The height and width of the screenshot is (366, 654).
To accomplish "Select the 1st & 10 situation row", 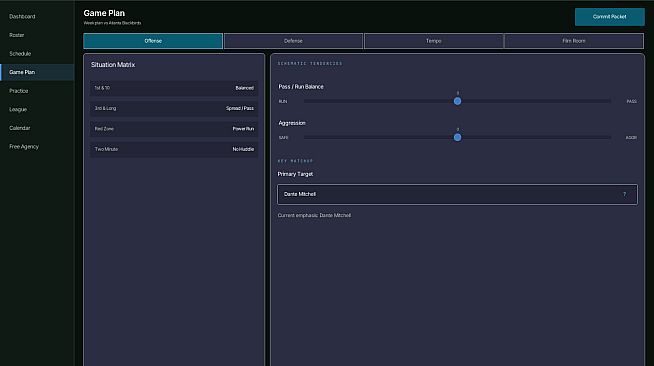I will coord(174,88).
